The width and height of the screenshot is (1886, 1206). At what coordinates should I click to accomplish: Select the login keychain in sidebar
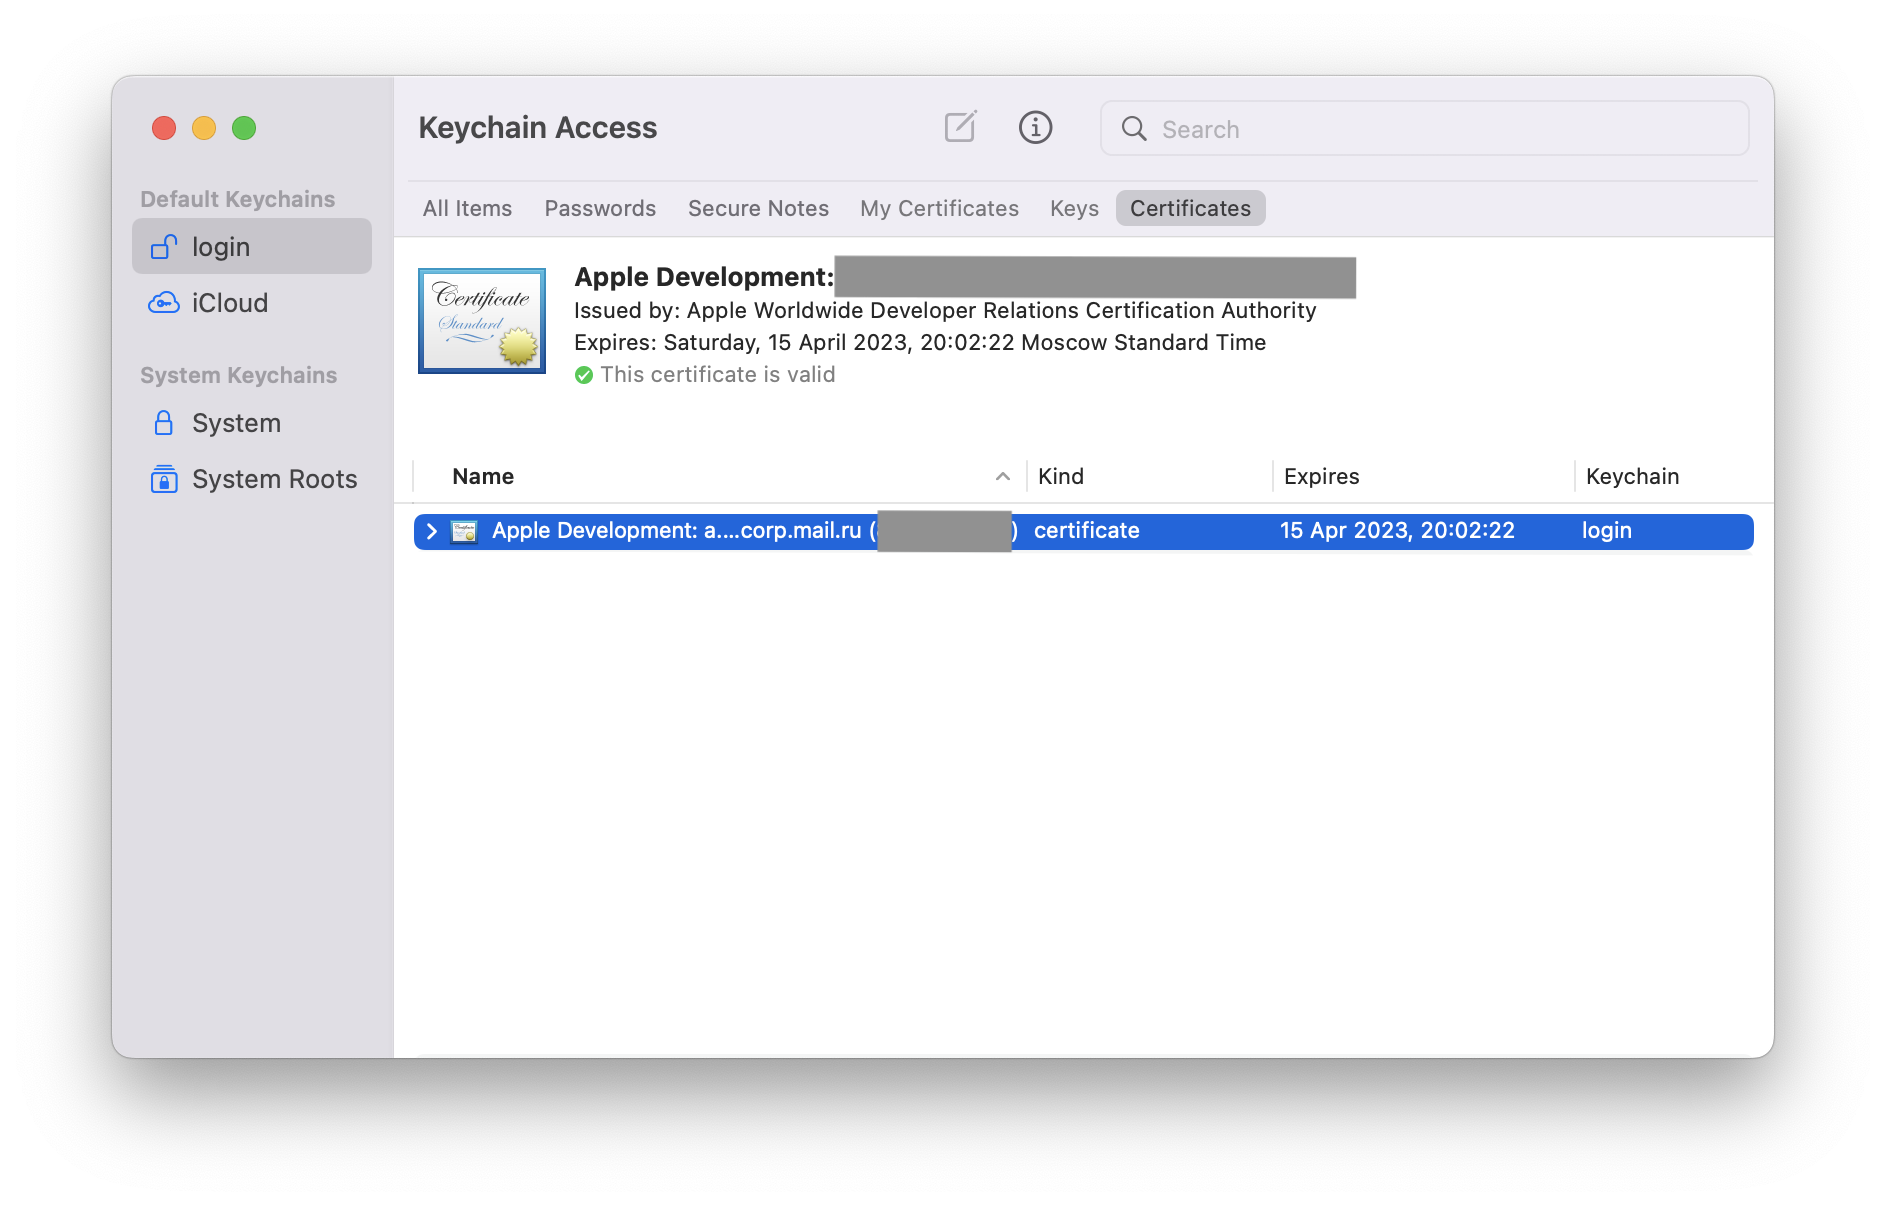252,246
